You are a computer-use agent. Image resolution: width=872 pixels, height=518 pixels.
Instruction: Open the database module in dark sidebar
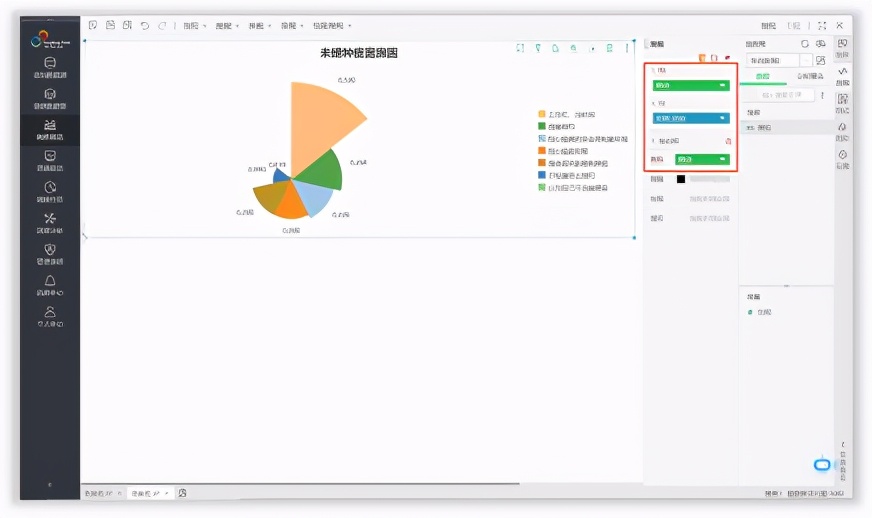[x=50, y=67]
